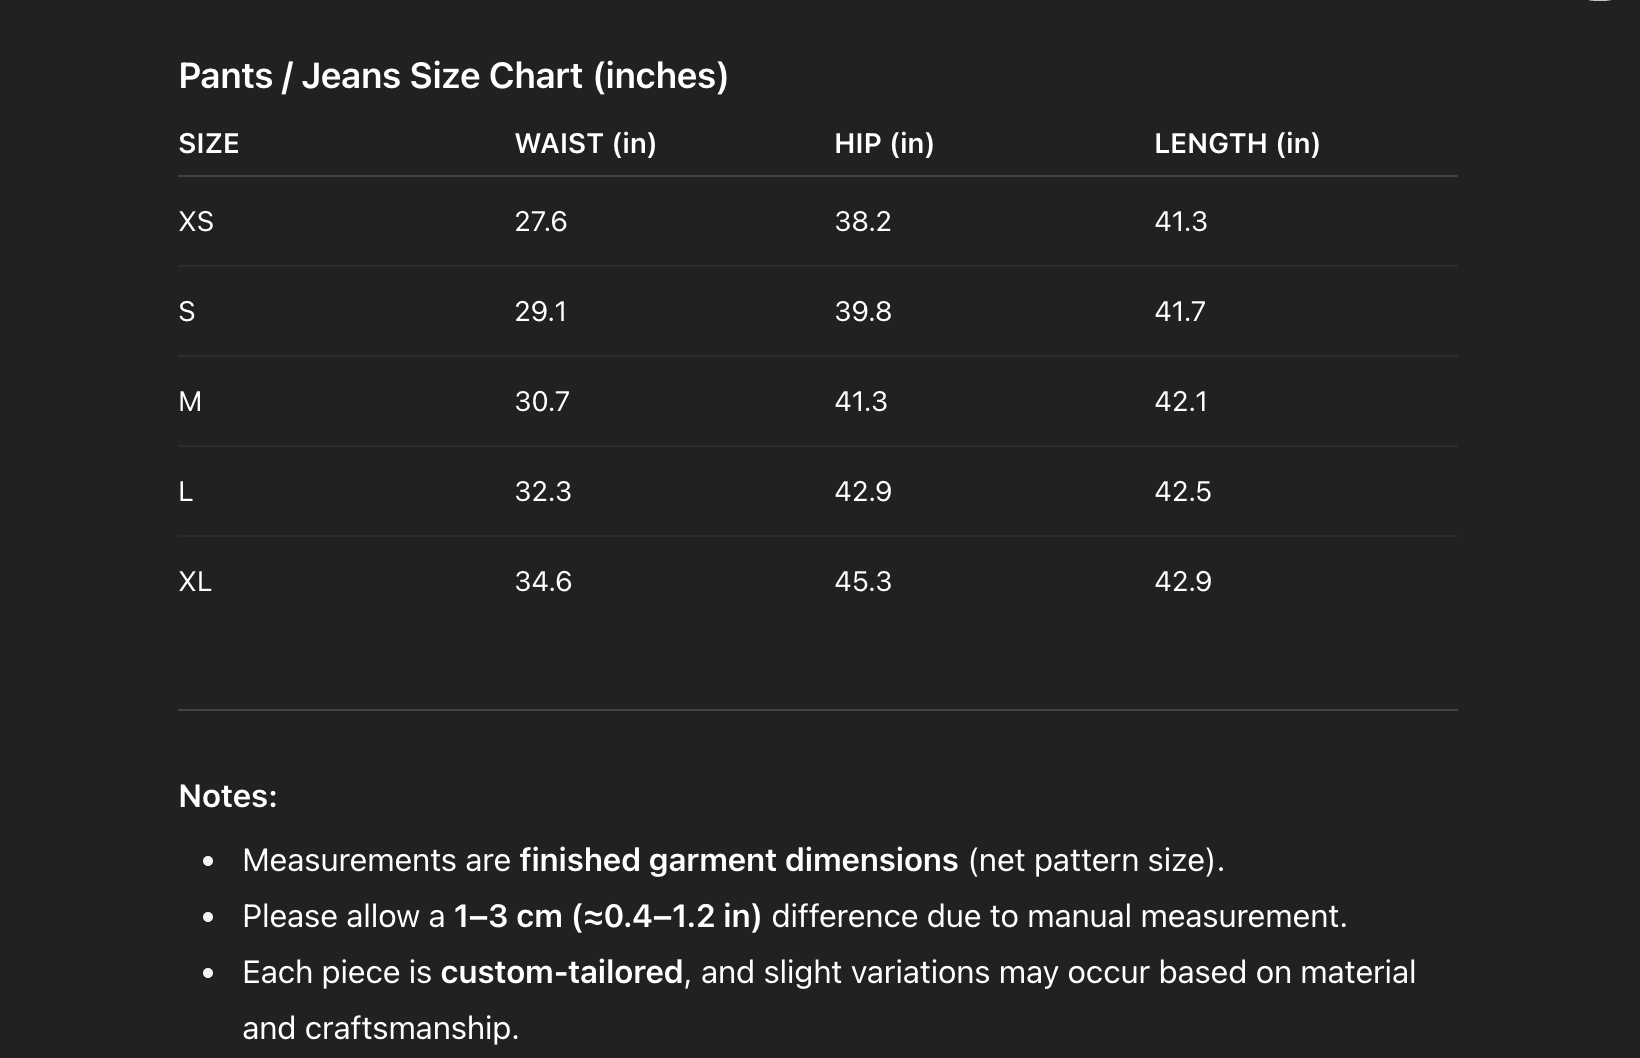Click the Pants / Jeans Size Chart heading
The height and width of the screenshot is (1058, 1640).
click(x=453, y=76)
